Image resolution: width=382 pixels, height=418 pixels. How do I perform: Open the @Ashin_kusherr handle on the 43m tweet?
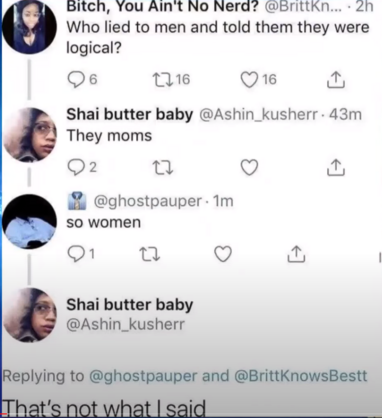[x=258, y=114]
